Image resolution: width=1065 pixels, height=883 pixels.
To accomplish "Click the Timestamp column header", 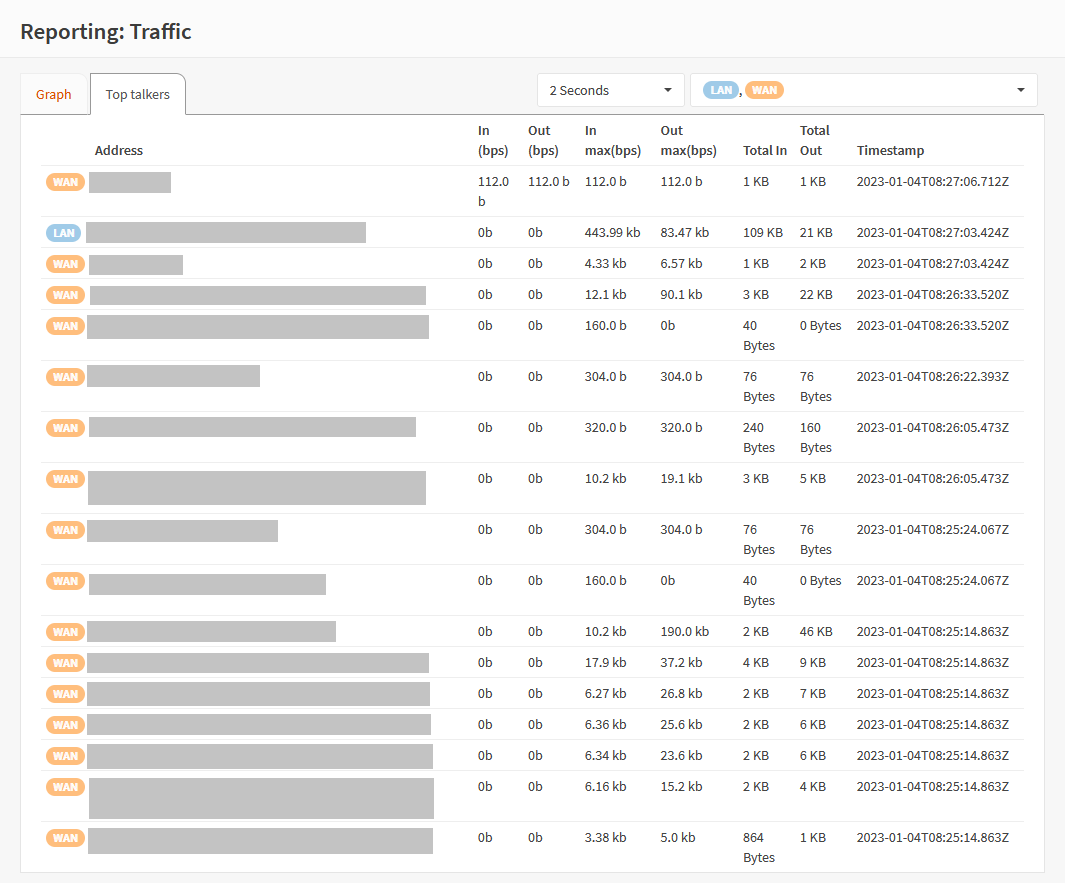I will point(890,151).
